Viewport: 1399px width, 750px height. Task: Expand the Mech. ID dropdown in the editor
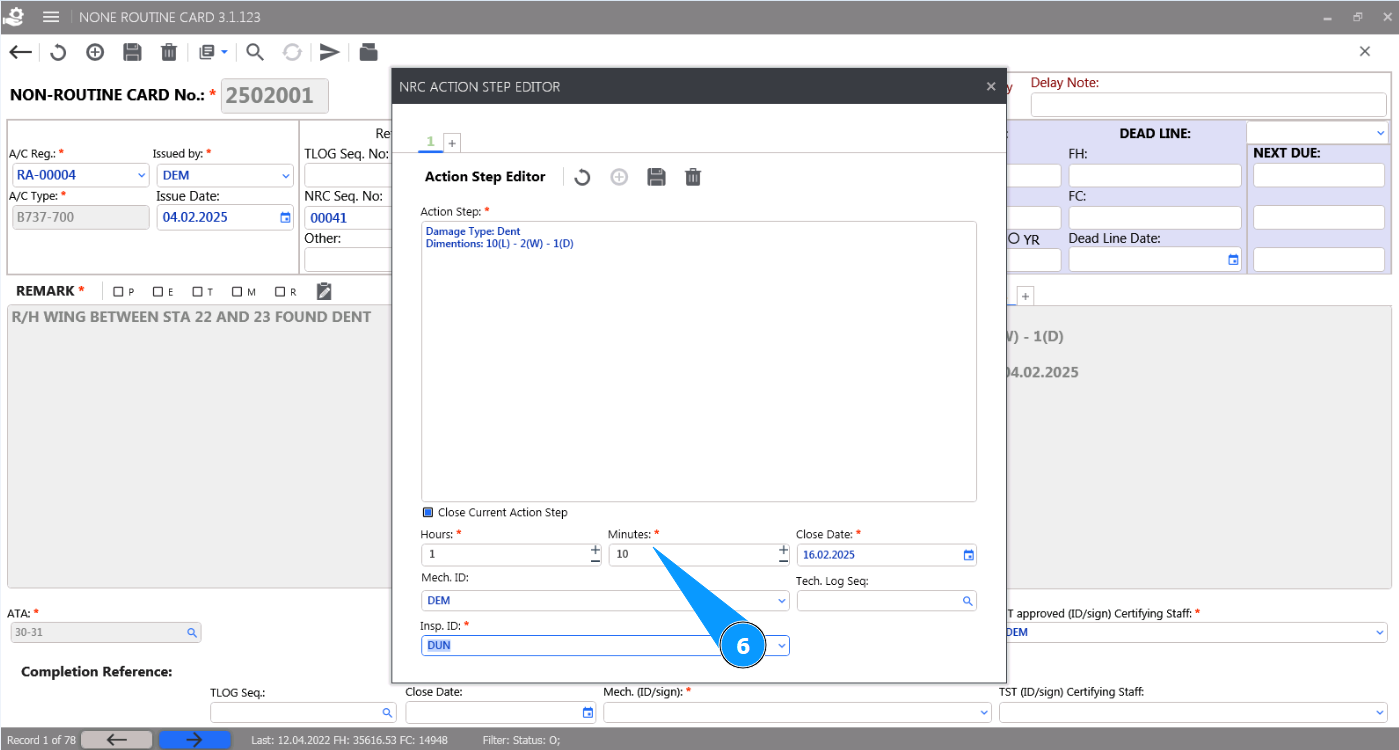coord(782,601)
